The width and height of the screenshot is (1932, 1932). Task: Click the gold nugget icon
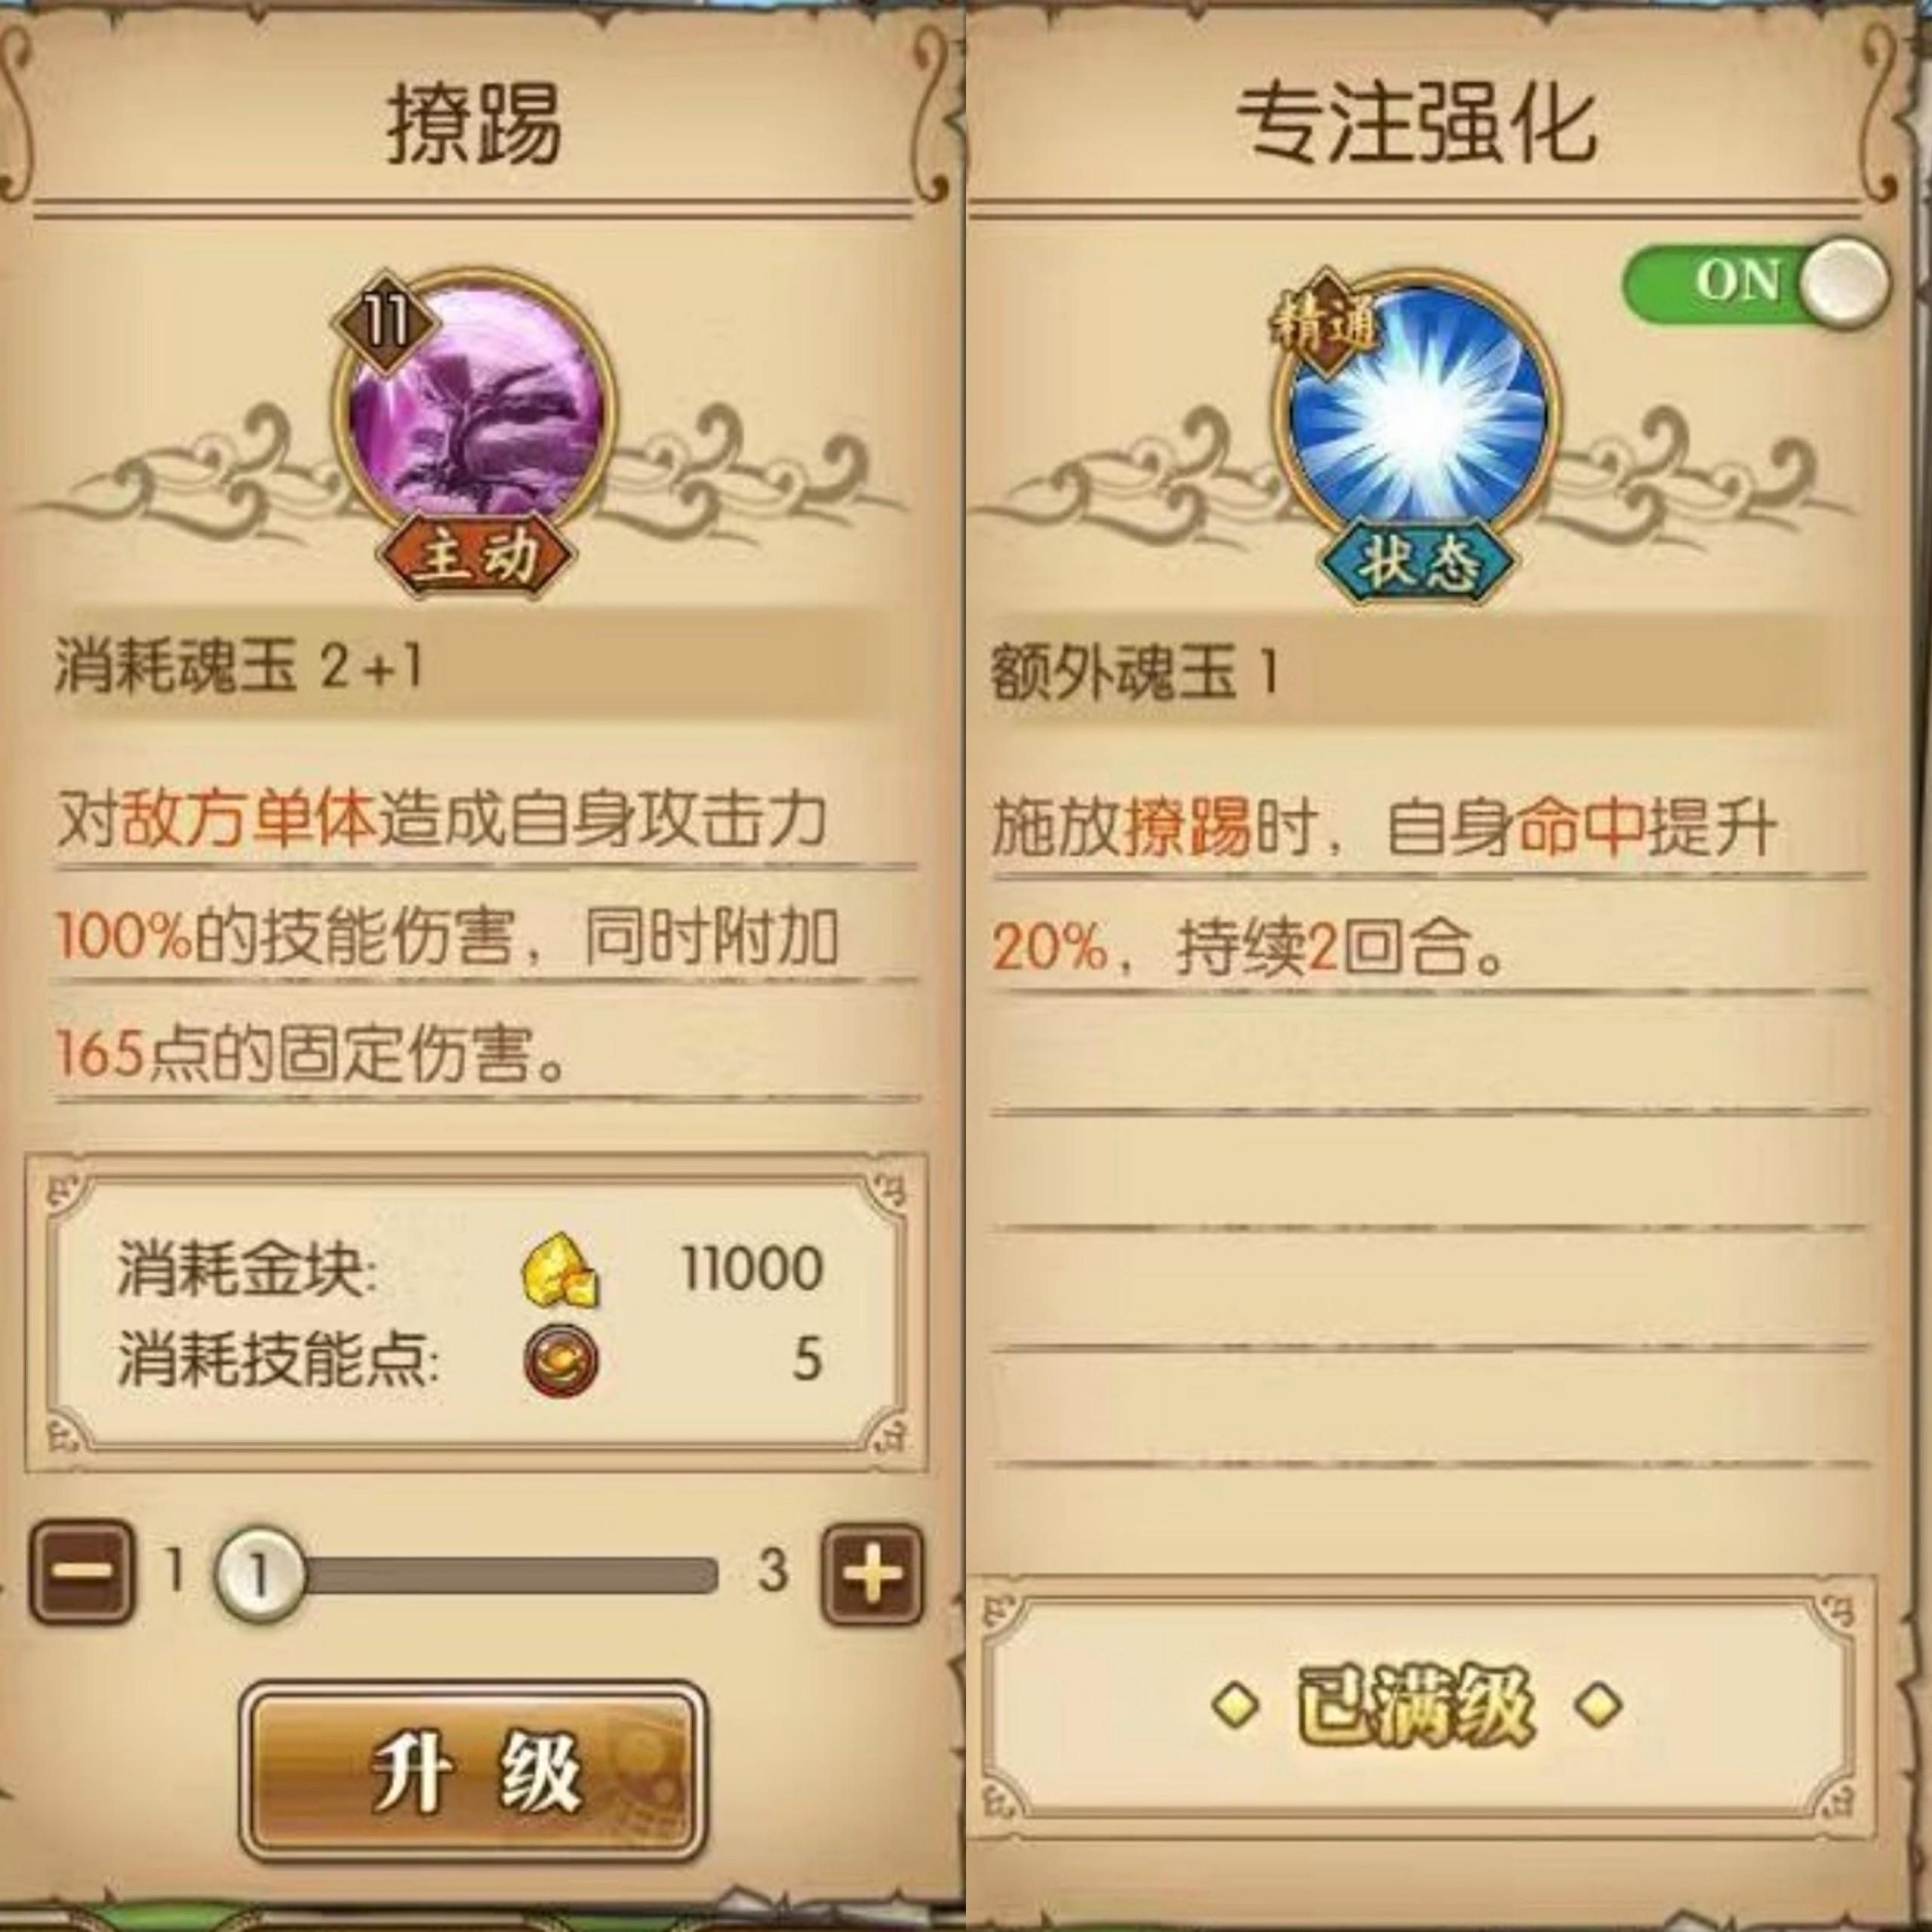pos(561,1272)
